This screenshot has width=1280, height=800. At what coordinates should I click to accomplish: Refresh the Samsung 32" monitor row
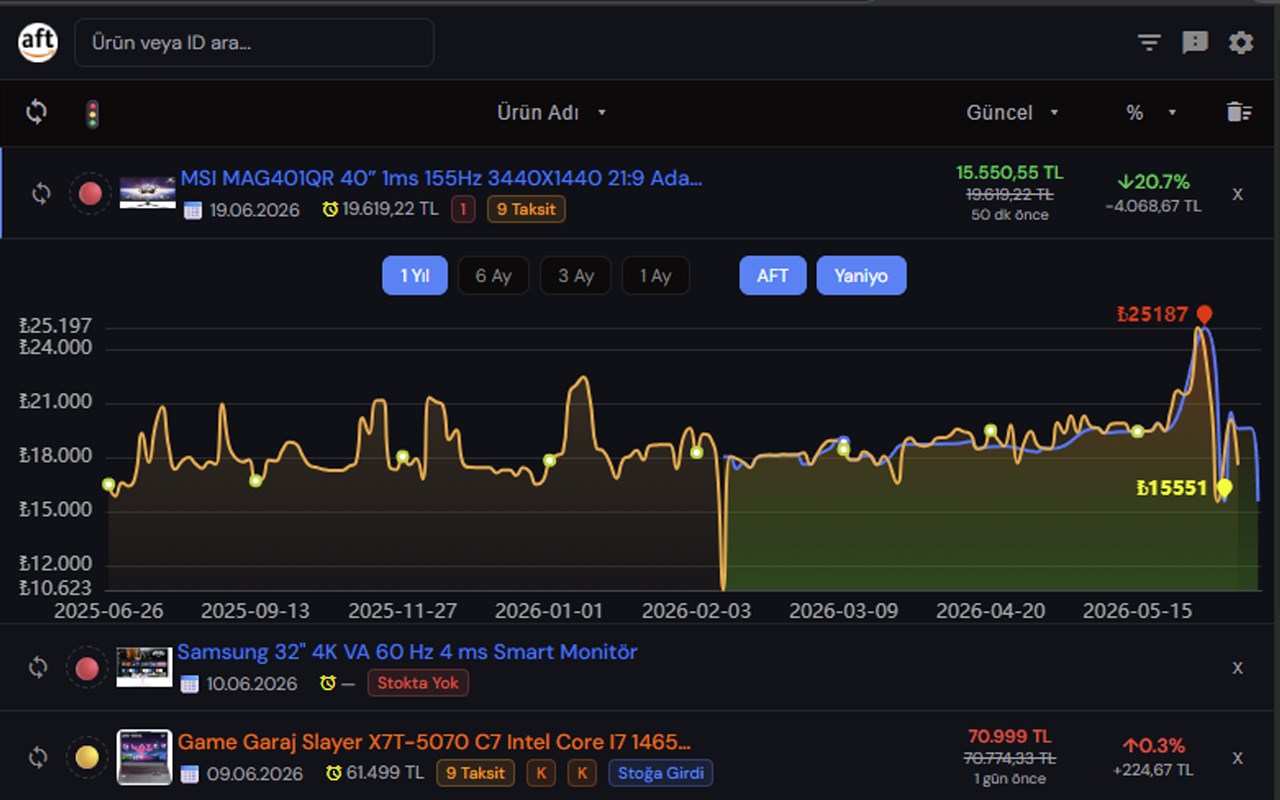click(x=38, y=667)
